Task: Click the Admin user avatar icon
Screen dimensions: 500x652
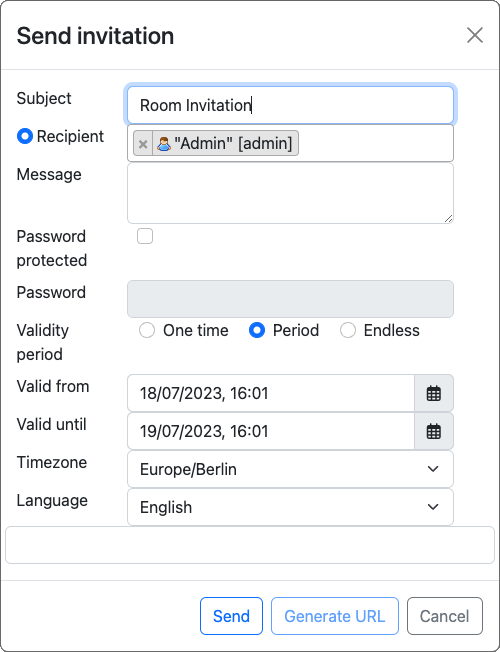Action: point(164,143)
